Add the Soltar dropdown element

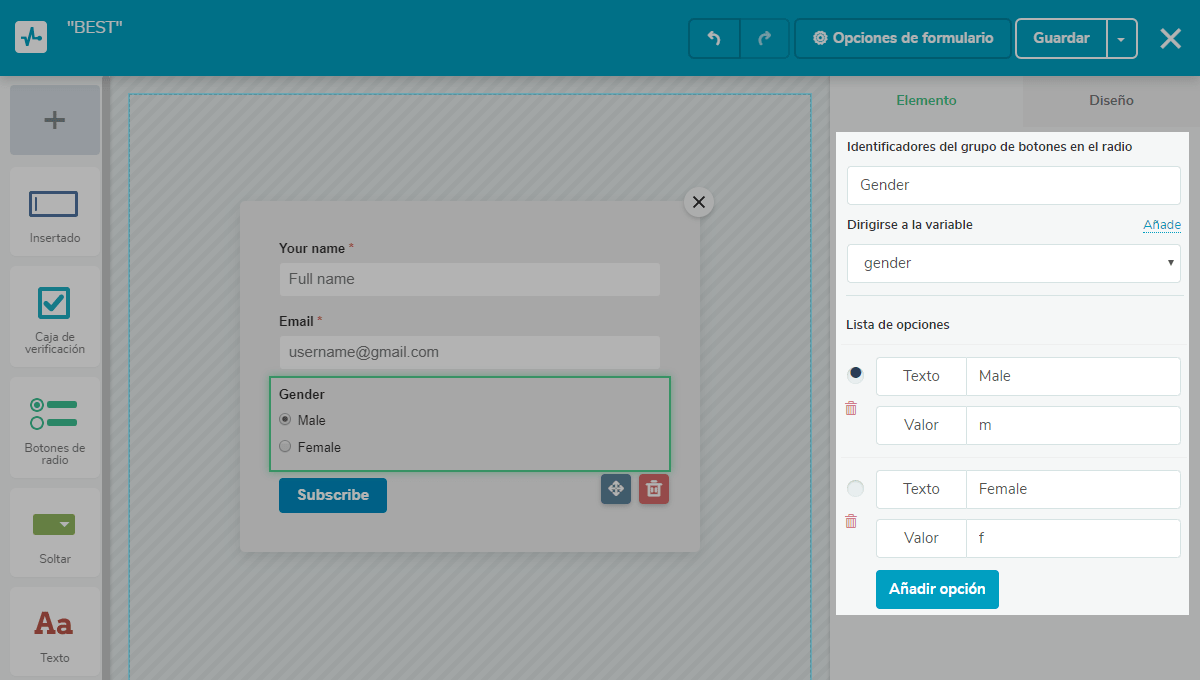[x=55, y=532]
